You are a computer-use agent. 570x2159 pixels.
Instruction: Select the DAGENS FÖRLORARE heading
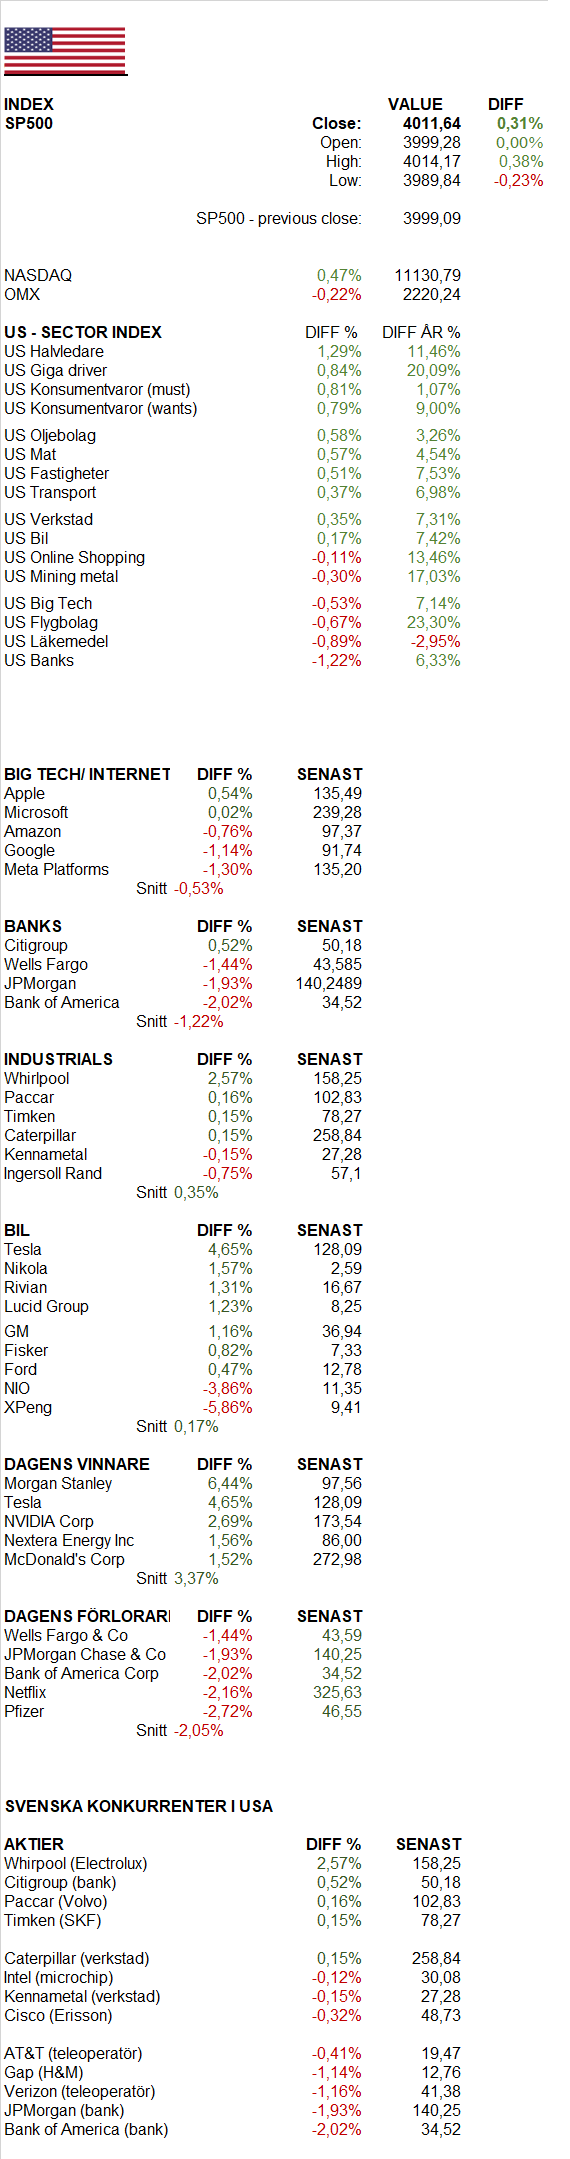coord(87,1616)
